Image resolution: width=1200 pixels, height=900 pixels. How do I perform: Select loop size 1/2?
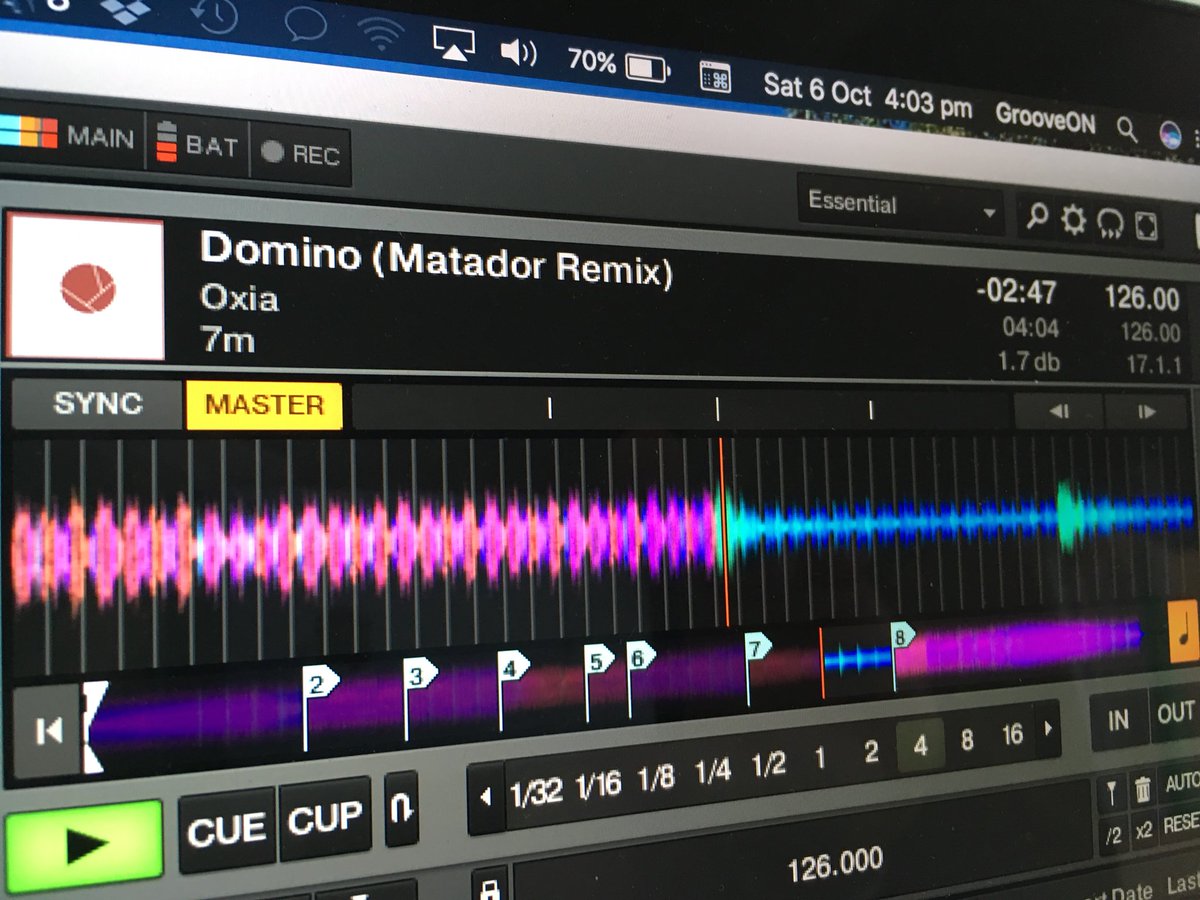click(x=769, y=765)
